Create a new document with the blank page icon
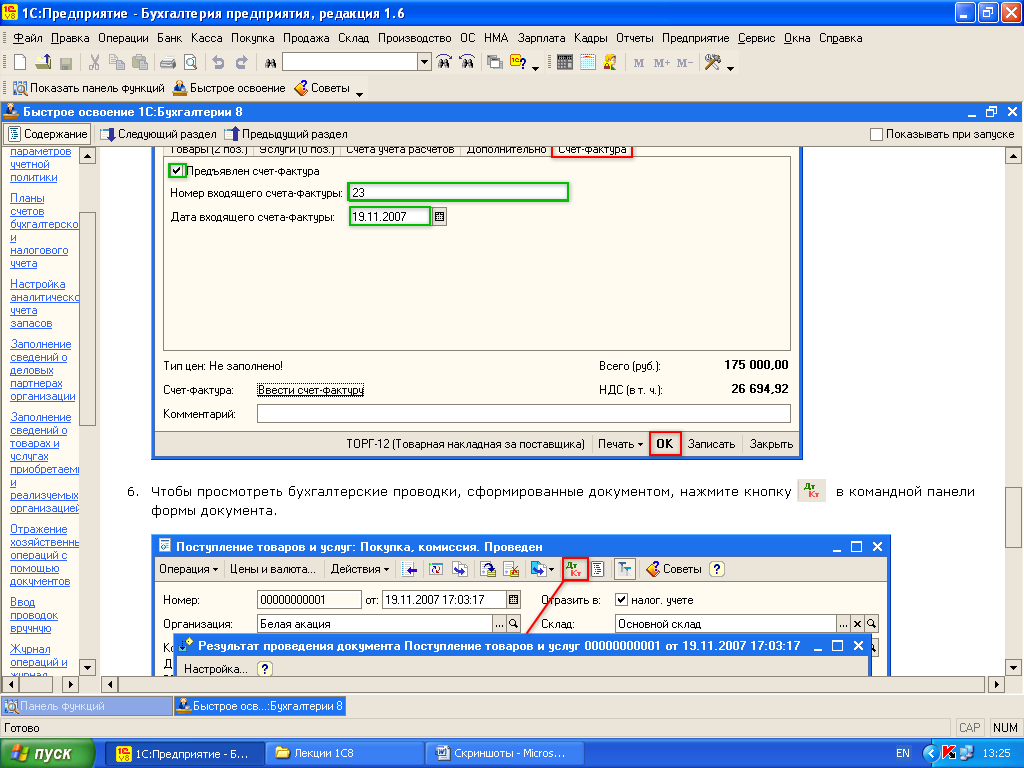Viewport: 1024px width, 768px height. click(x=20, y=63)
